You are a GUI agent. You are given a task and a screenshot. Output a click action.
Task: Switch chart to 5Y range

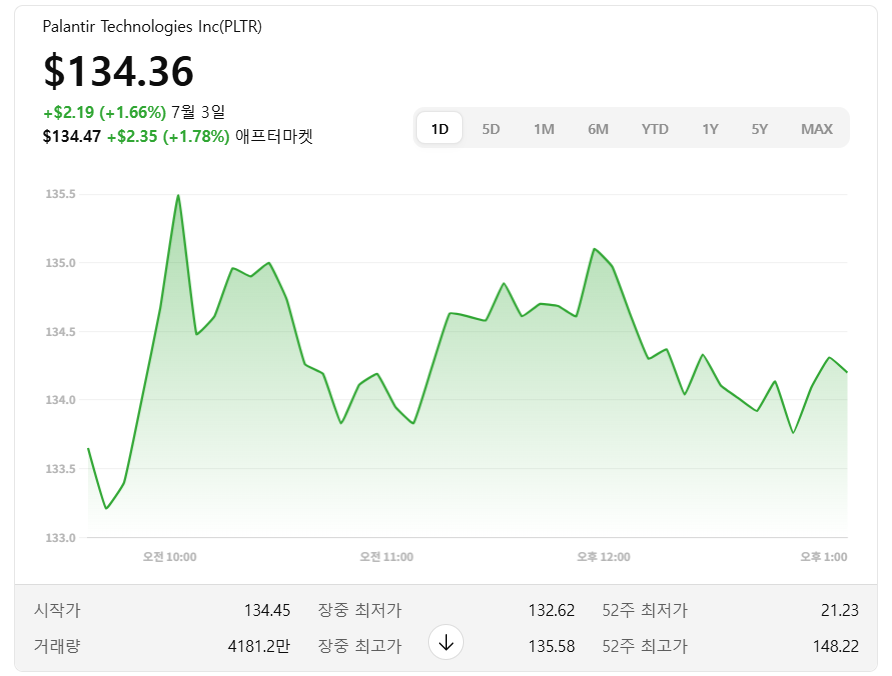pos(759,129)
